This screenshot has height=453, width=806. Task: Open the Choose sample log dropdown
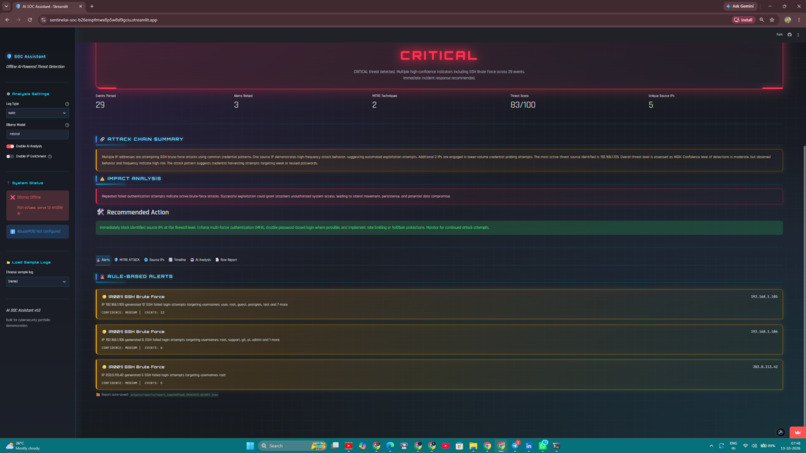pos(37,281)
